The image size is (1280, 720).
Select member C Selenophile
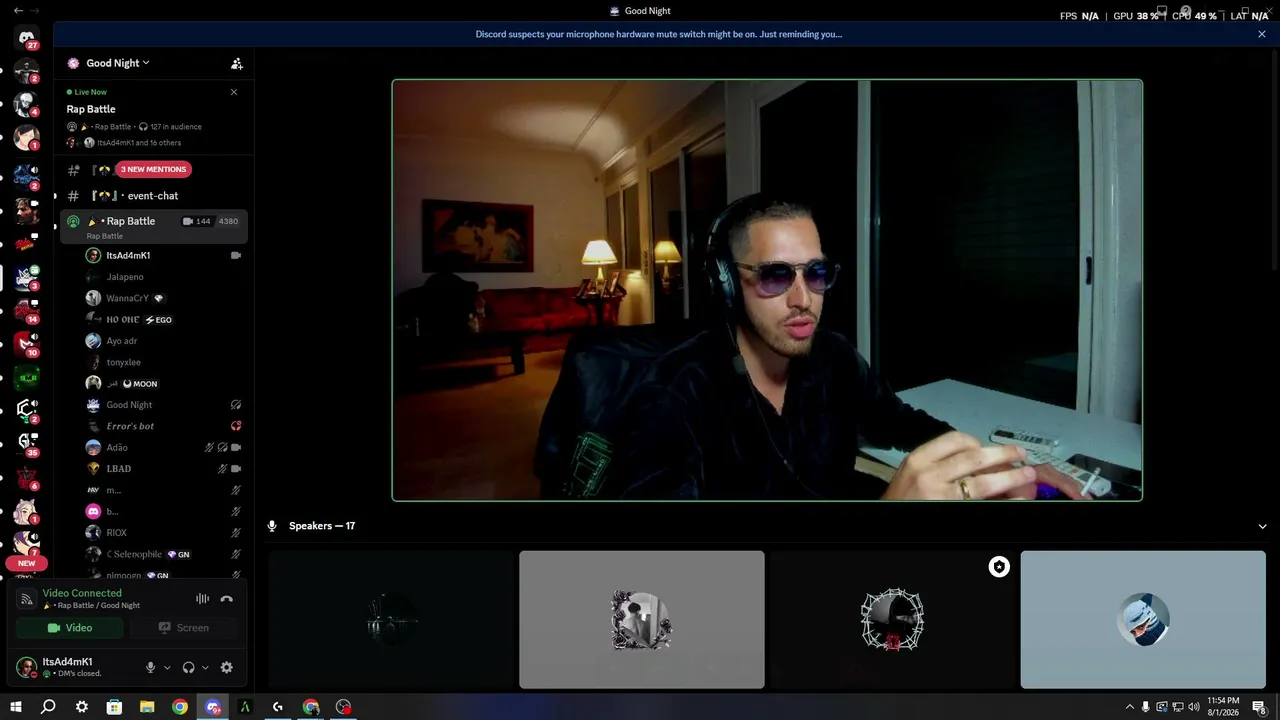tap(153, 554)
